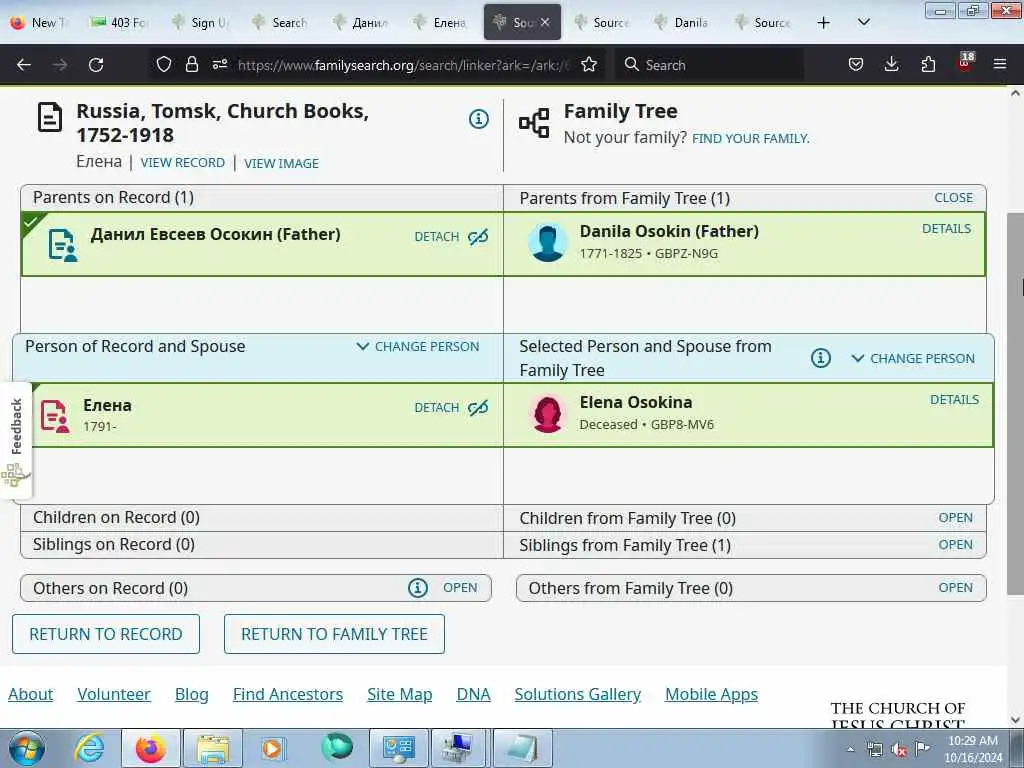Reload the page
The image size is (1024, 768).
click(x=96, y=65)
